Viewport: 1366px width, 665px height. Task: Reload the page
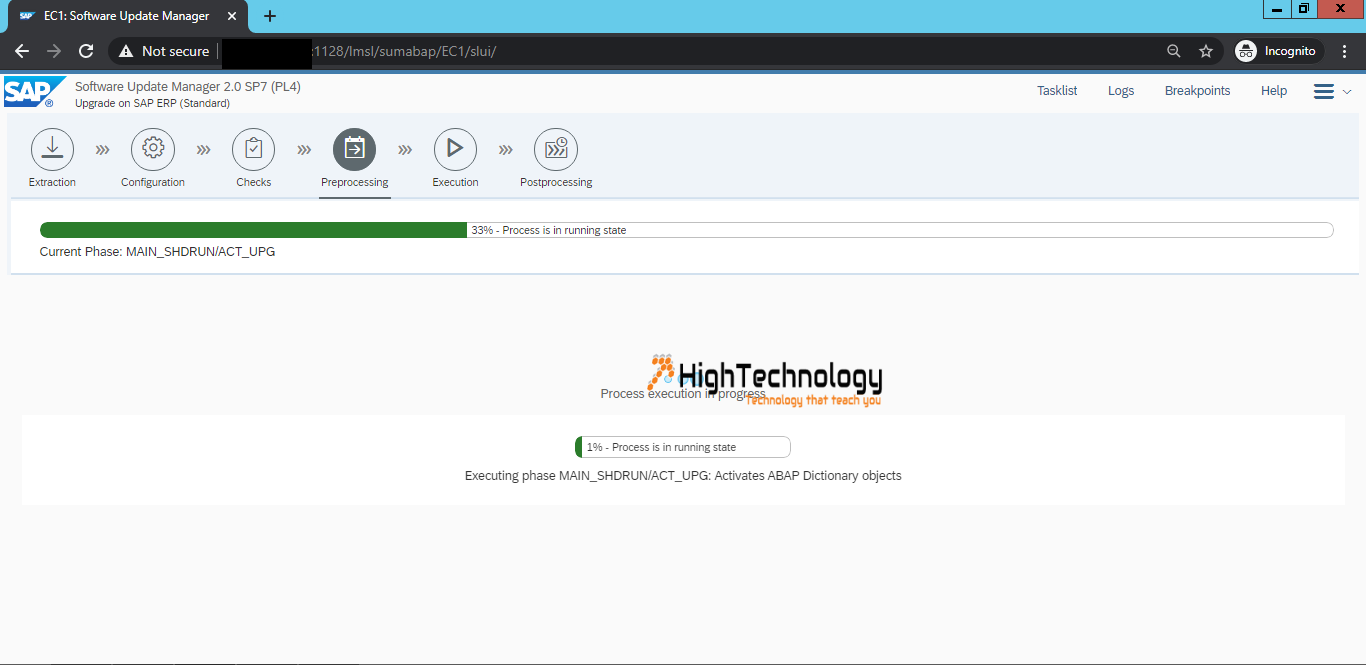coord(86,51)
